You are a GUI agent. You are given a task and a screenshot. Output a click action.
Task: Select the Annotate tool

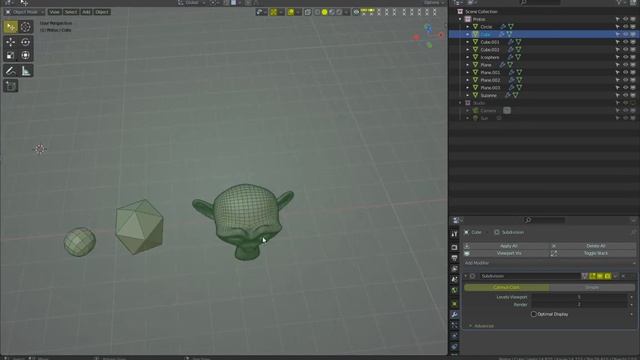(x=11, y=71)
